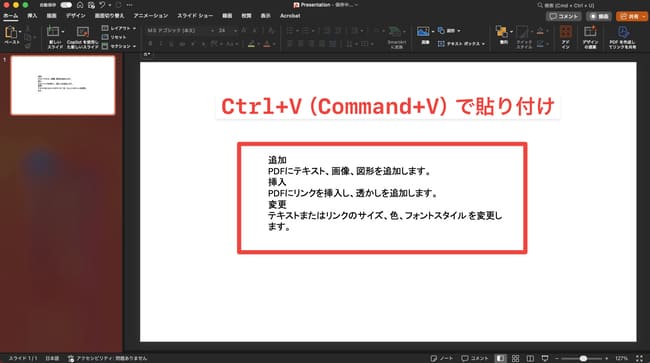The height and width of the screenshot is (363, 650).
Task: Click the zoom slider handle
Action: pyautogui.click(x=583, y=358)
